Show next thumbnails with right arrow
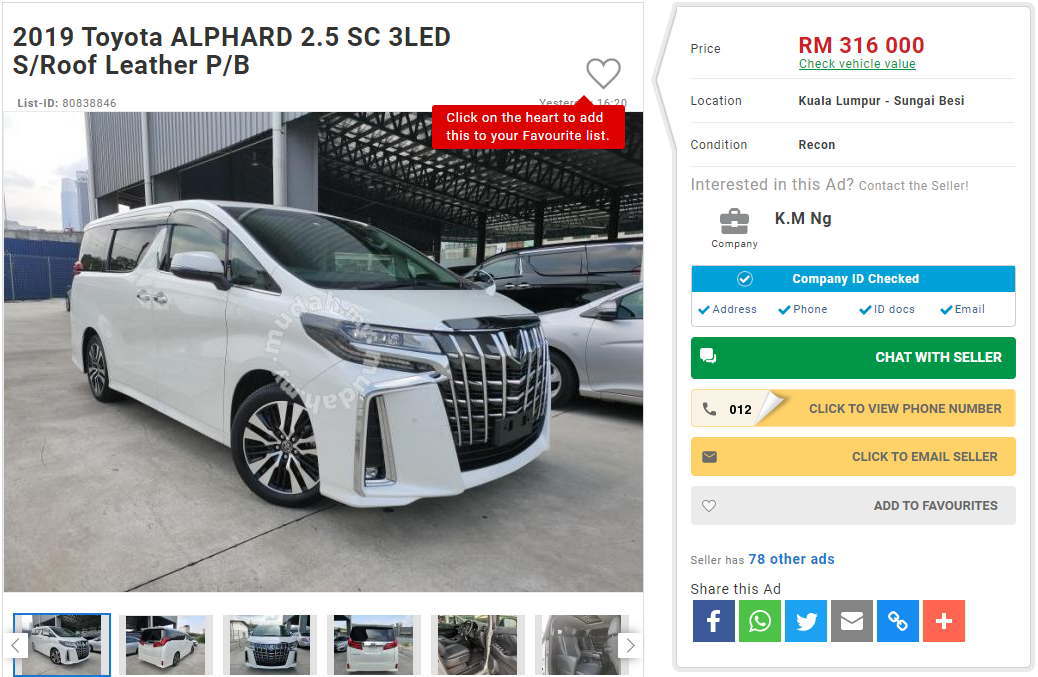 [x=630, y=645]
